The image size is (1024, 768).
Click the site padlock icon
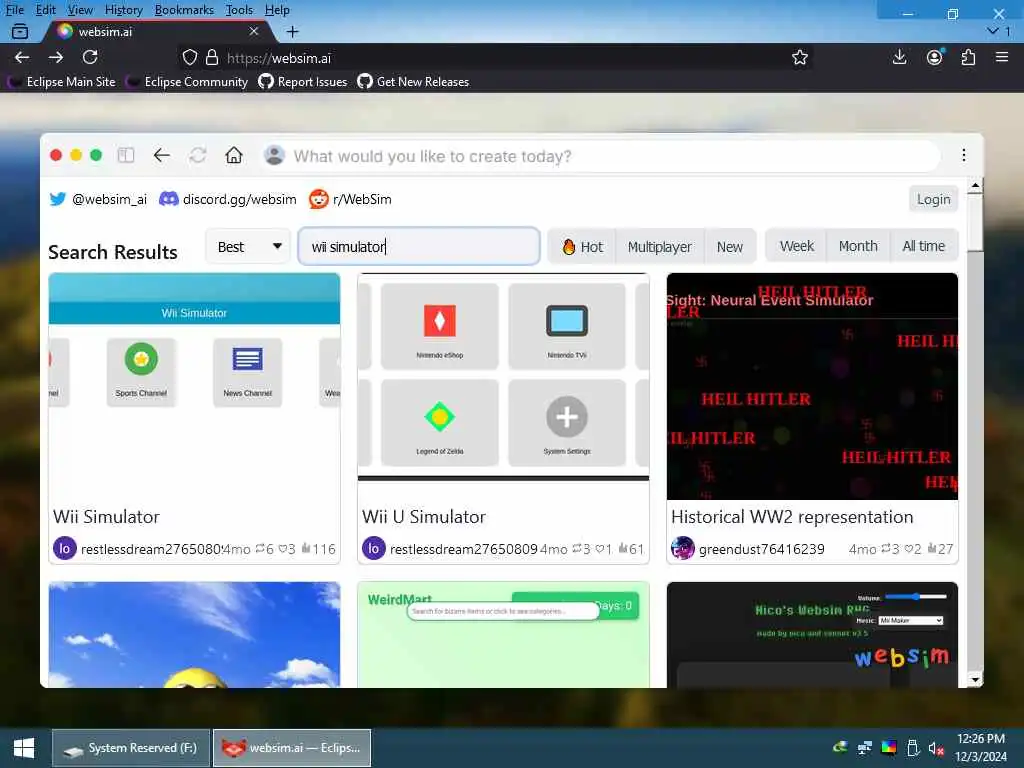(x=212, y=57)
